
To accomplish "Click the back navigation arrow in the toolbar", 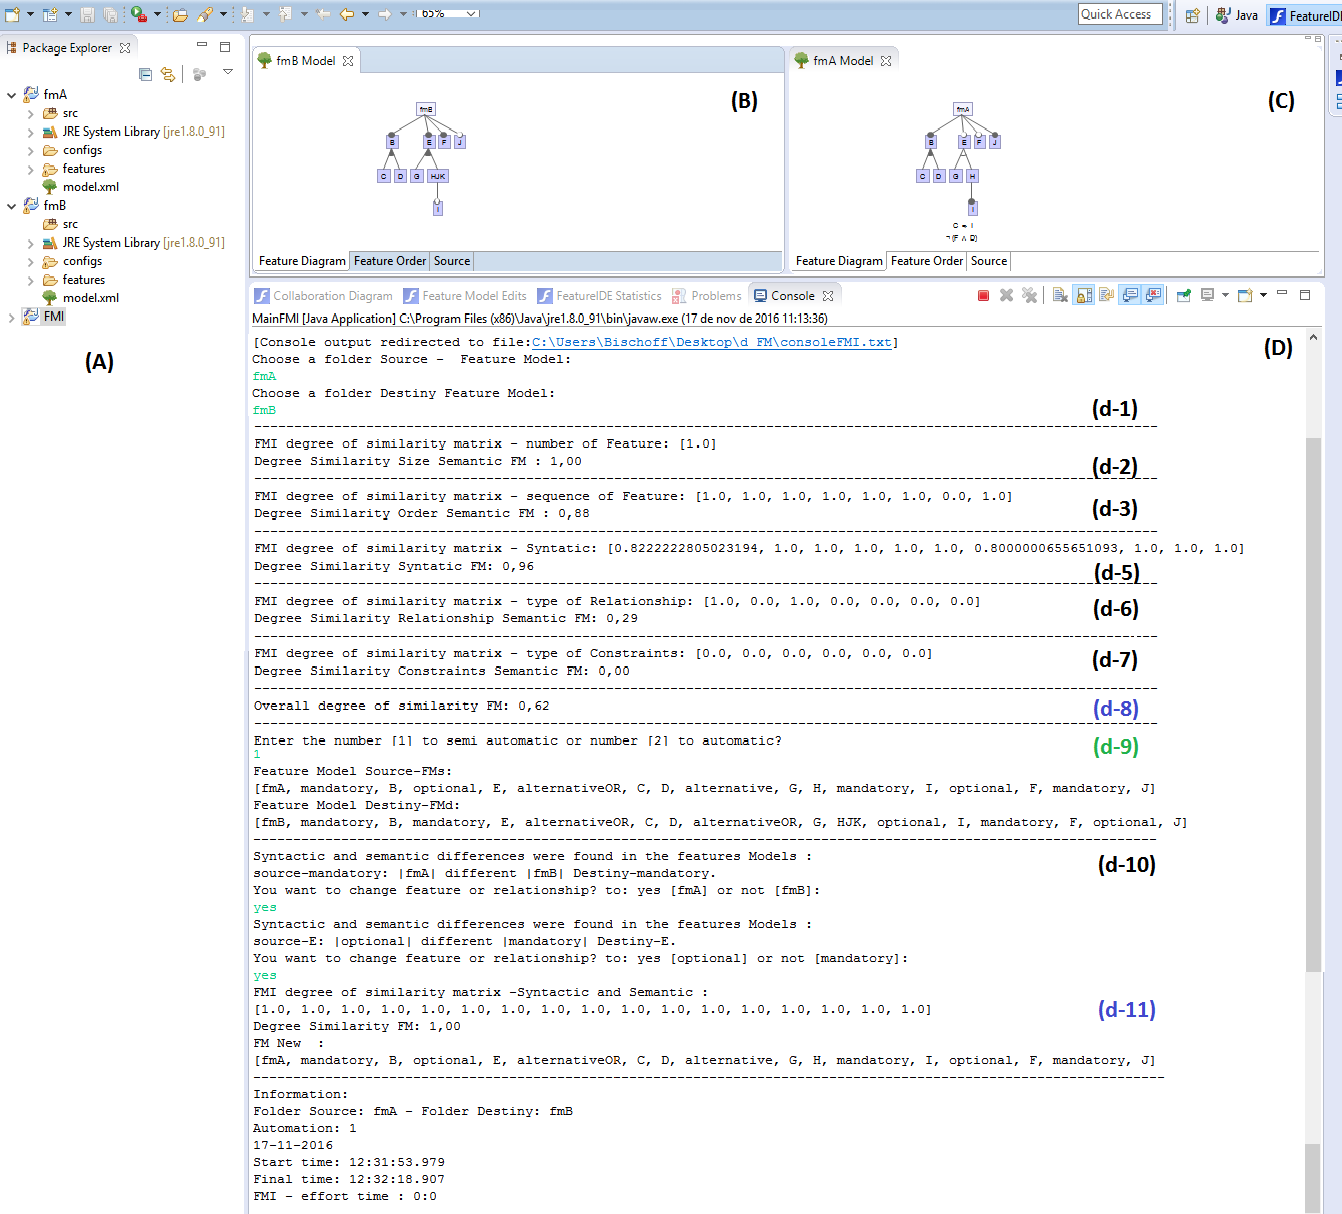I will pos(347,14).
